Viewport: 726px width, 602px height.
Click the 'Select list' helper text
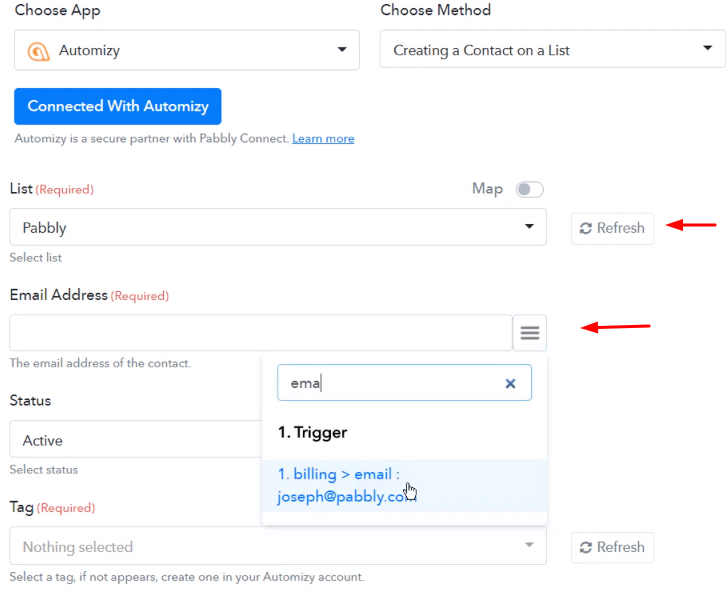tap(36, 257)
